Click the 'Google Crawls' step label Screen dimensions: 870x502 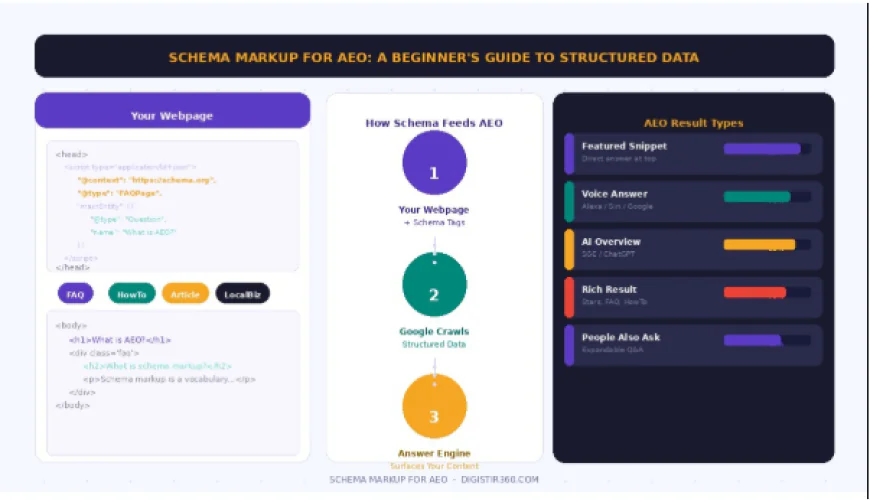pyautogui.click(x=434, y=331)
